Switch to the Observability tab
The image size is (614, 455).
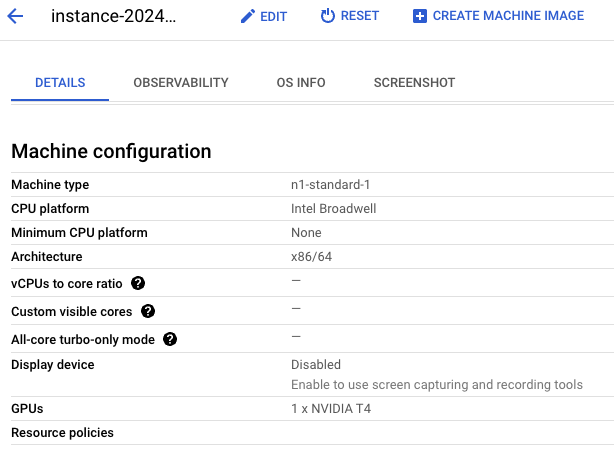point(181,83)
